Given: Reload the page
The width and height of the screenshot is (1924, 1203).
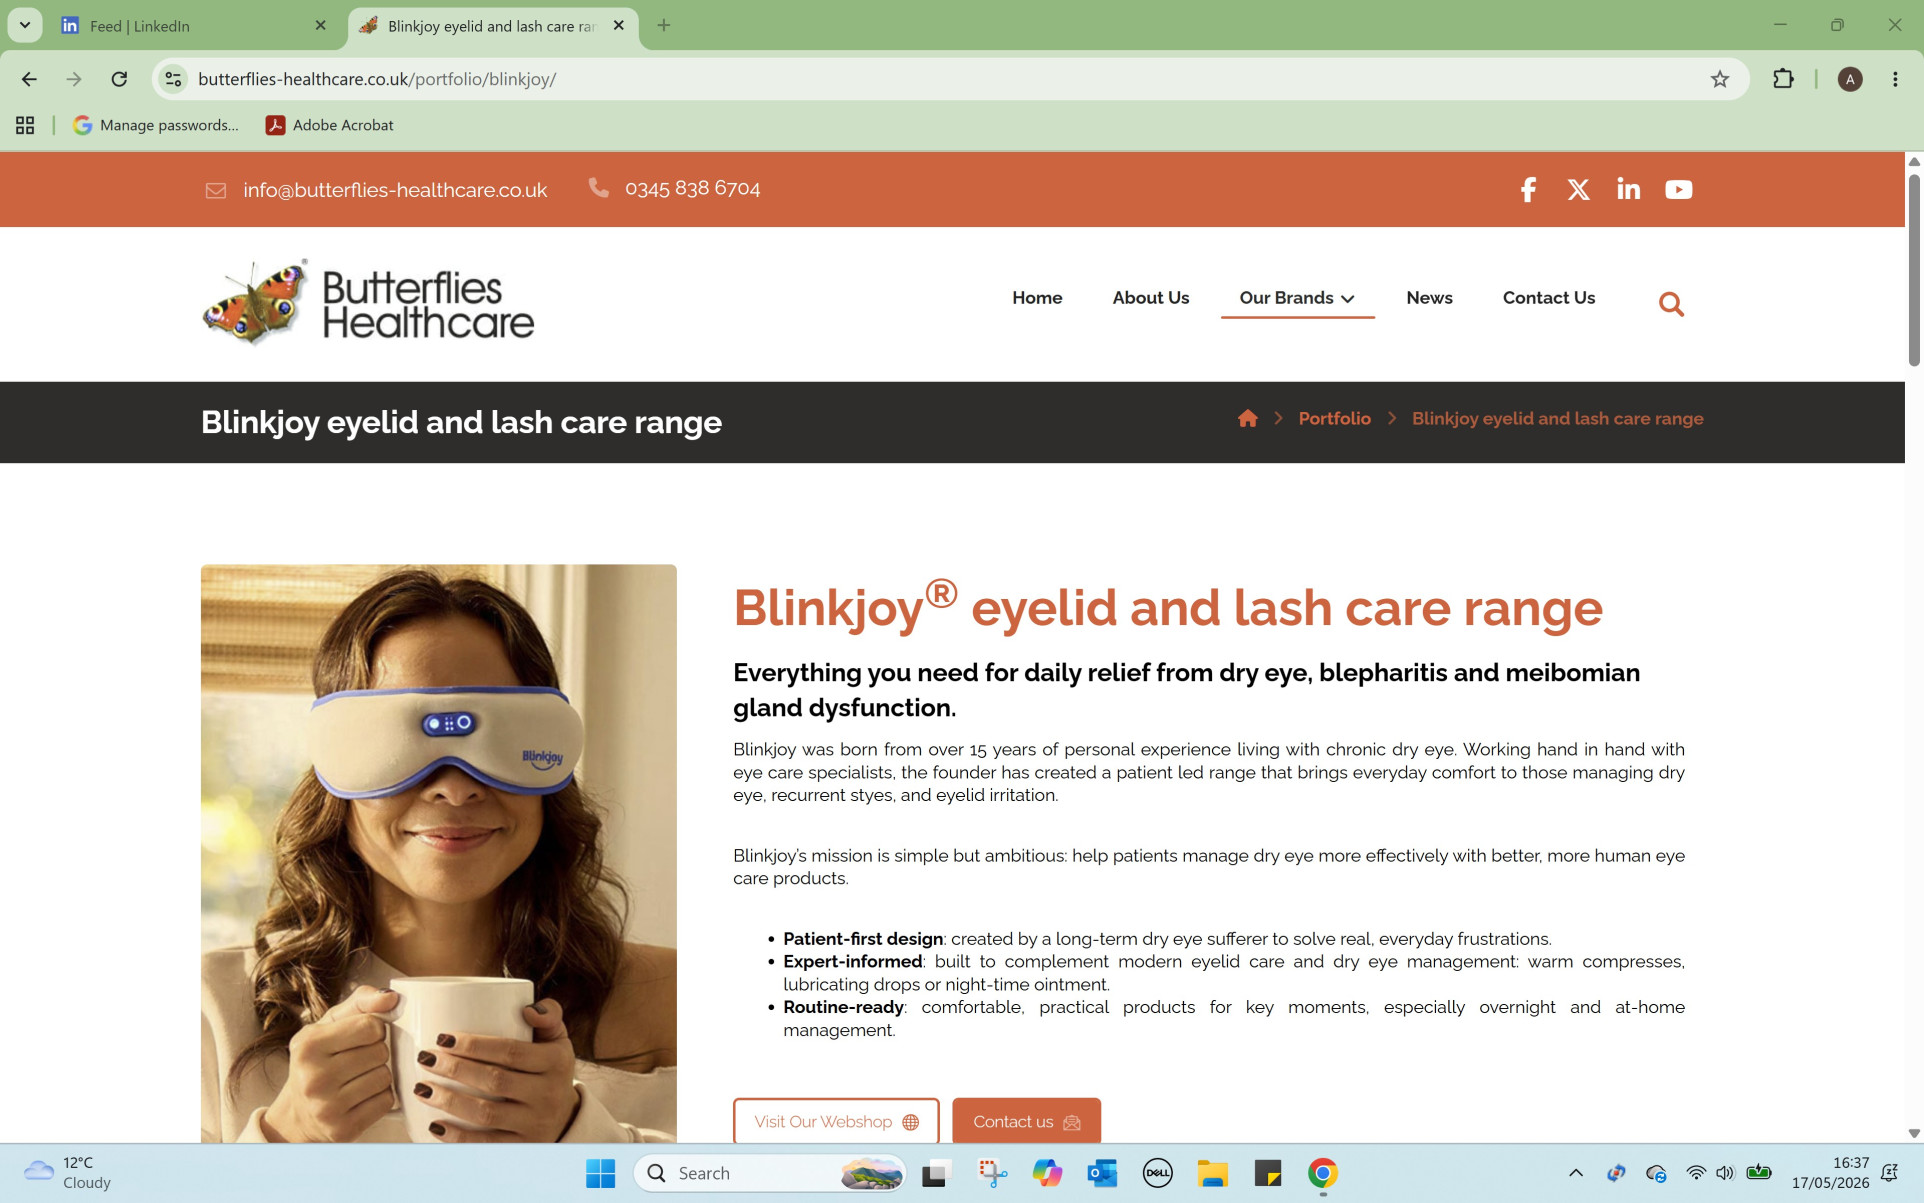Looking at the screenshot, I should coord(119,79).
